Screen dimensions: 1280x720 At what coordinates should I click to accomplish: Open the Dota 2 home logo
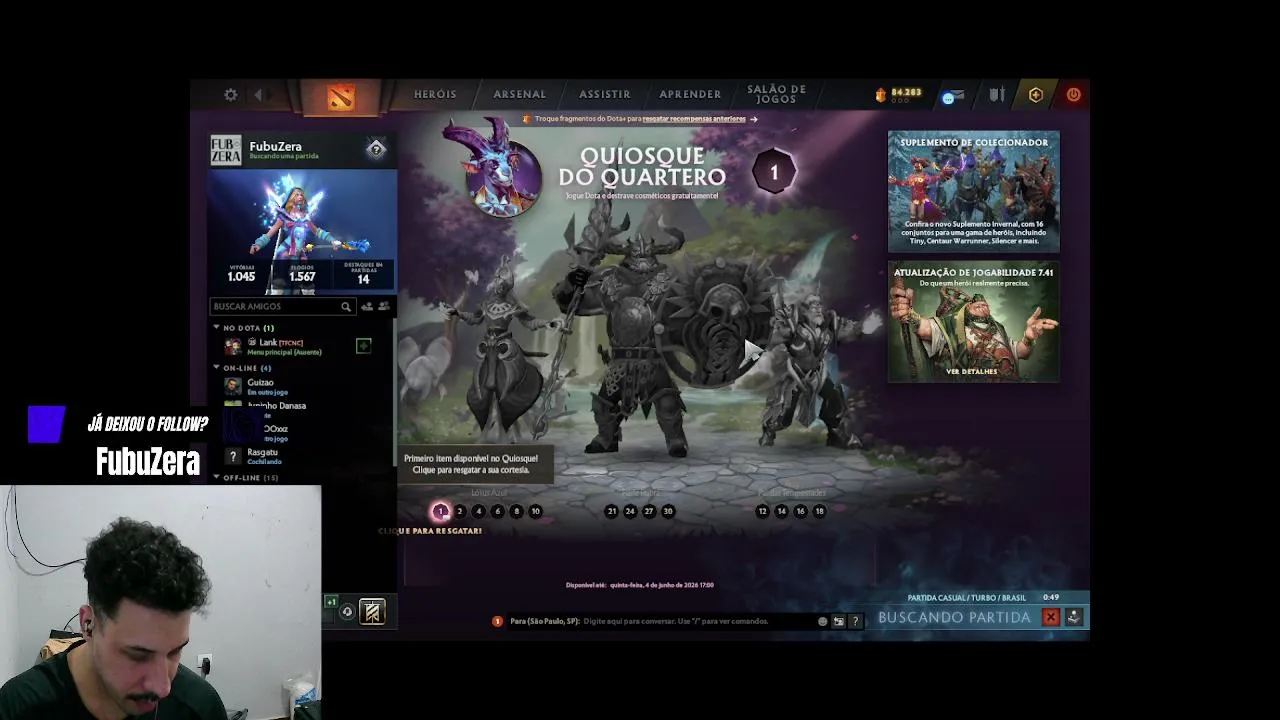click(341, 97)
